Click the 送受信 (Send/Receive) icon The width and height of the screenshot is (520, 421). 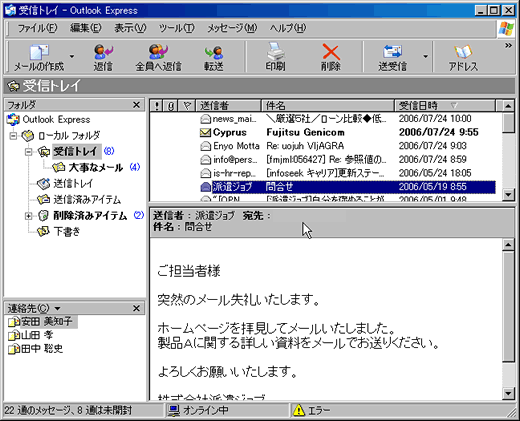tap(392, 57)
